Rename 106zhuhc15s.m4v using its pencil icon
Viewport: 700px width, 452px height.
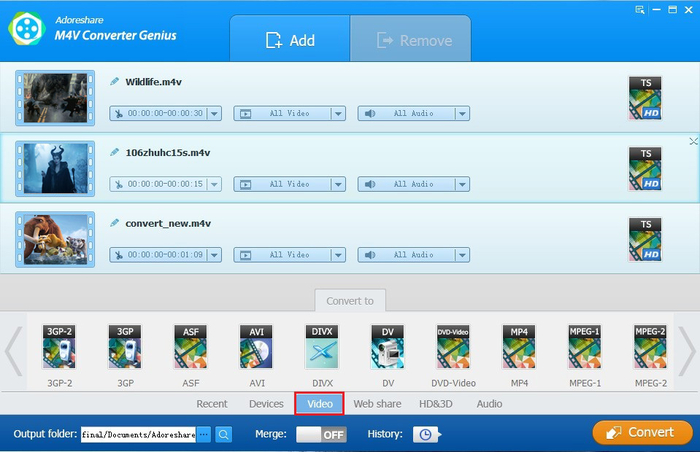115,152
